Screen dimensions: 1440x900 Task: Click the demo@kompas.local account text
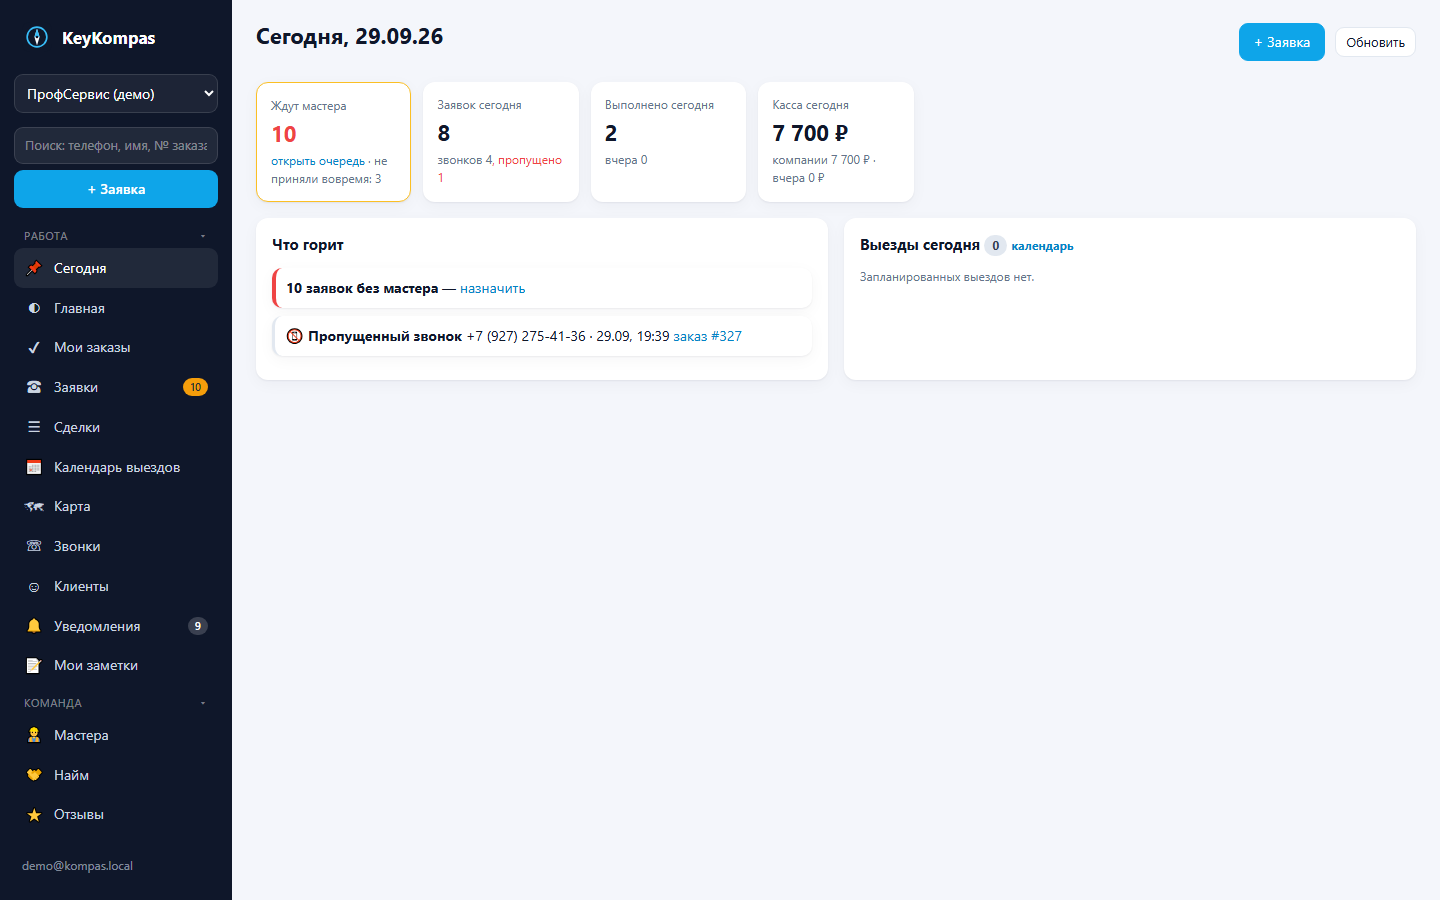click(77, 866)
